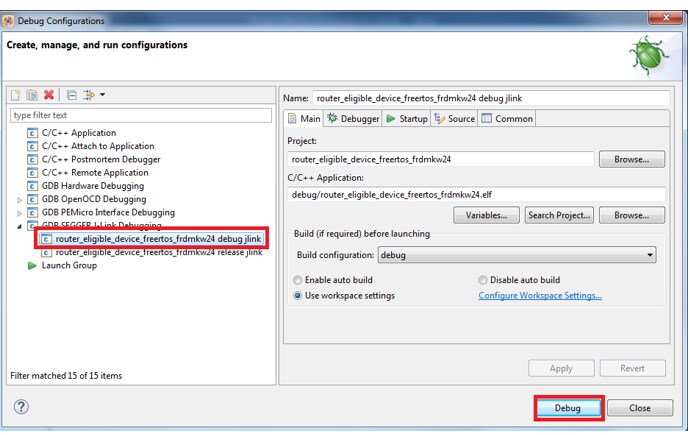Open the Startup tab

(x=407, y=118)
